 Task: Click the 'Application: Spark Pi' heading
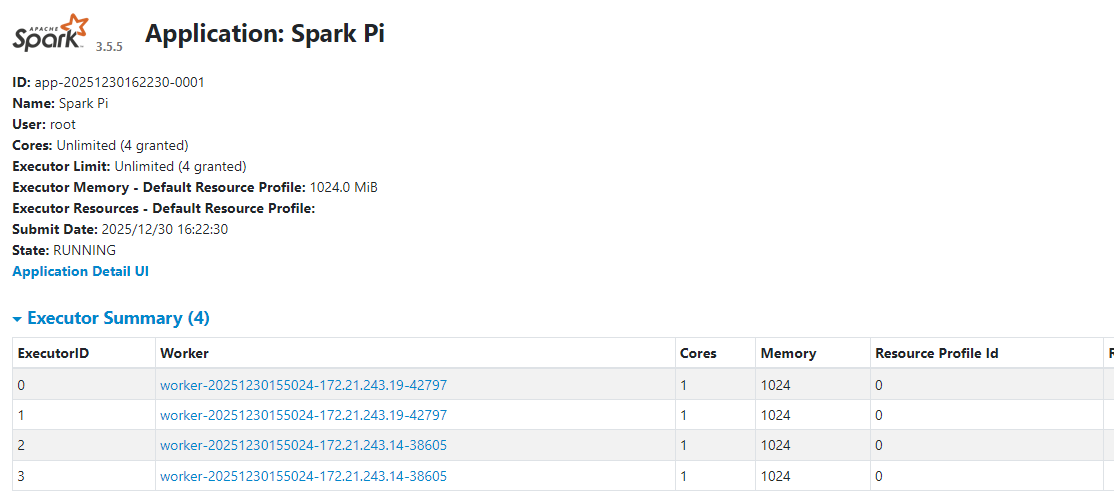click(x=265, y=33)
